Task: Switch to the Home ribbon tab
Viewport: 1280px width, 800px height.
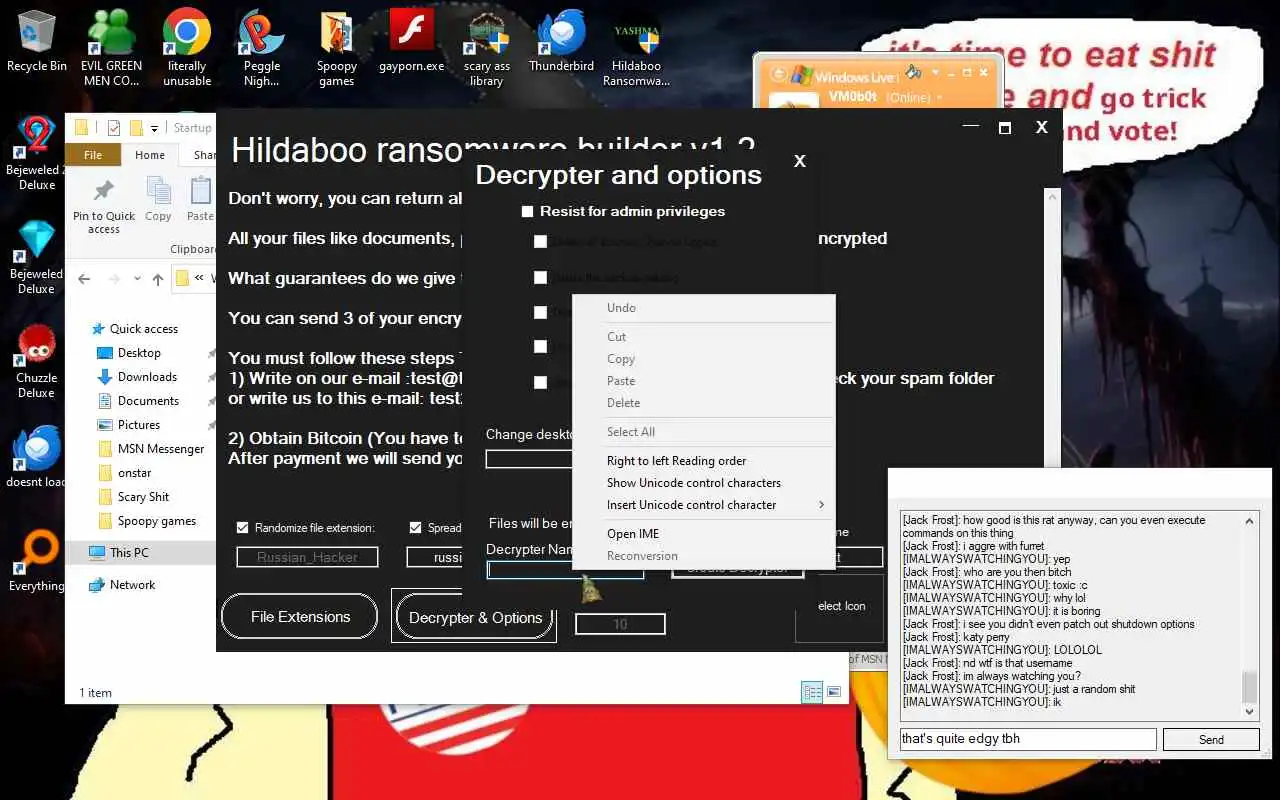Action: 150,155
